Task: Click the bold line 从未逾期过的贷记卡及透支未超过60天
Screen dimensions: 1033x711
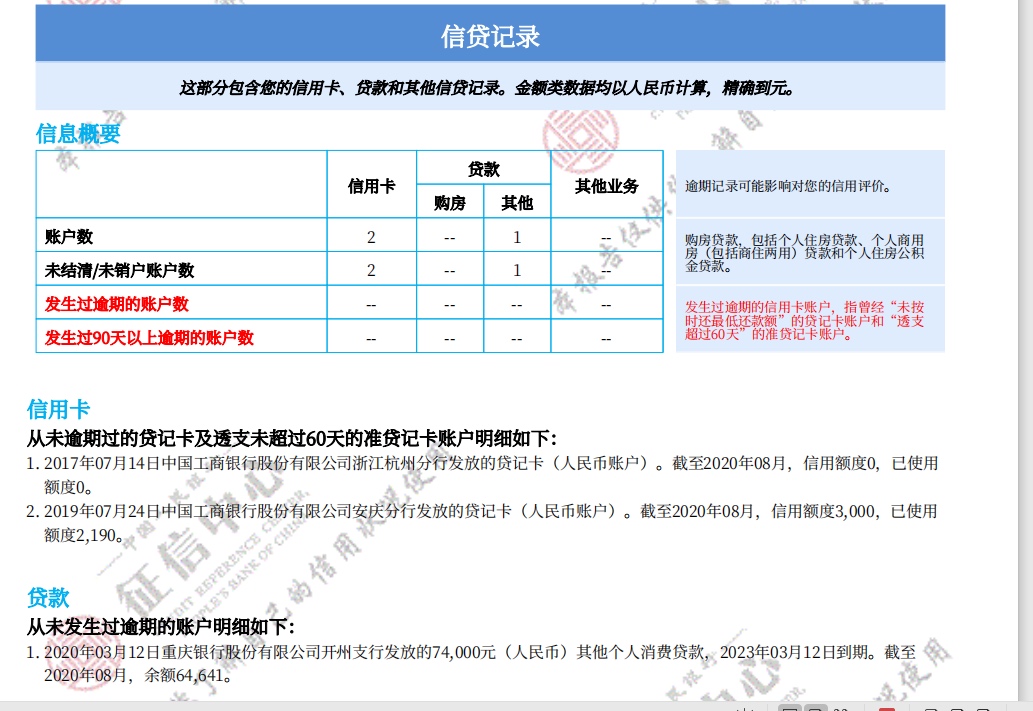Action: [x=292, y=438]
